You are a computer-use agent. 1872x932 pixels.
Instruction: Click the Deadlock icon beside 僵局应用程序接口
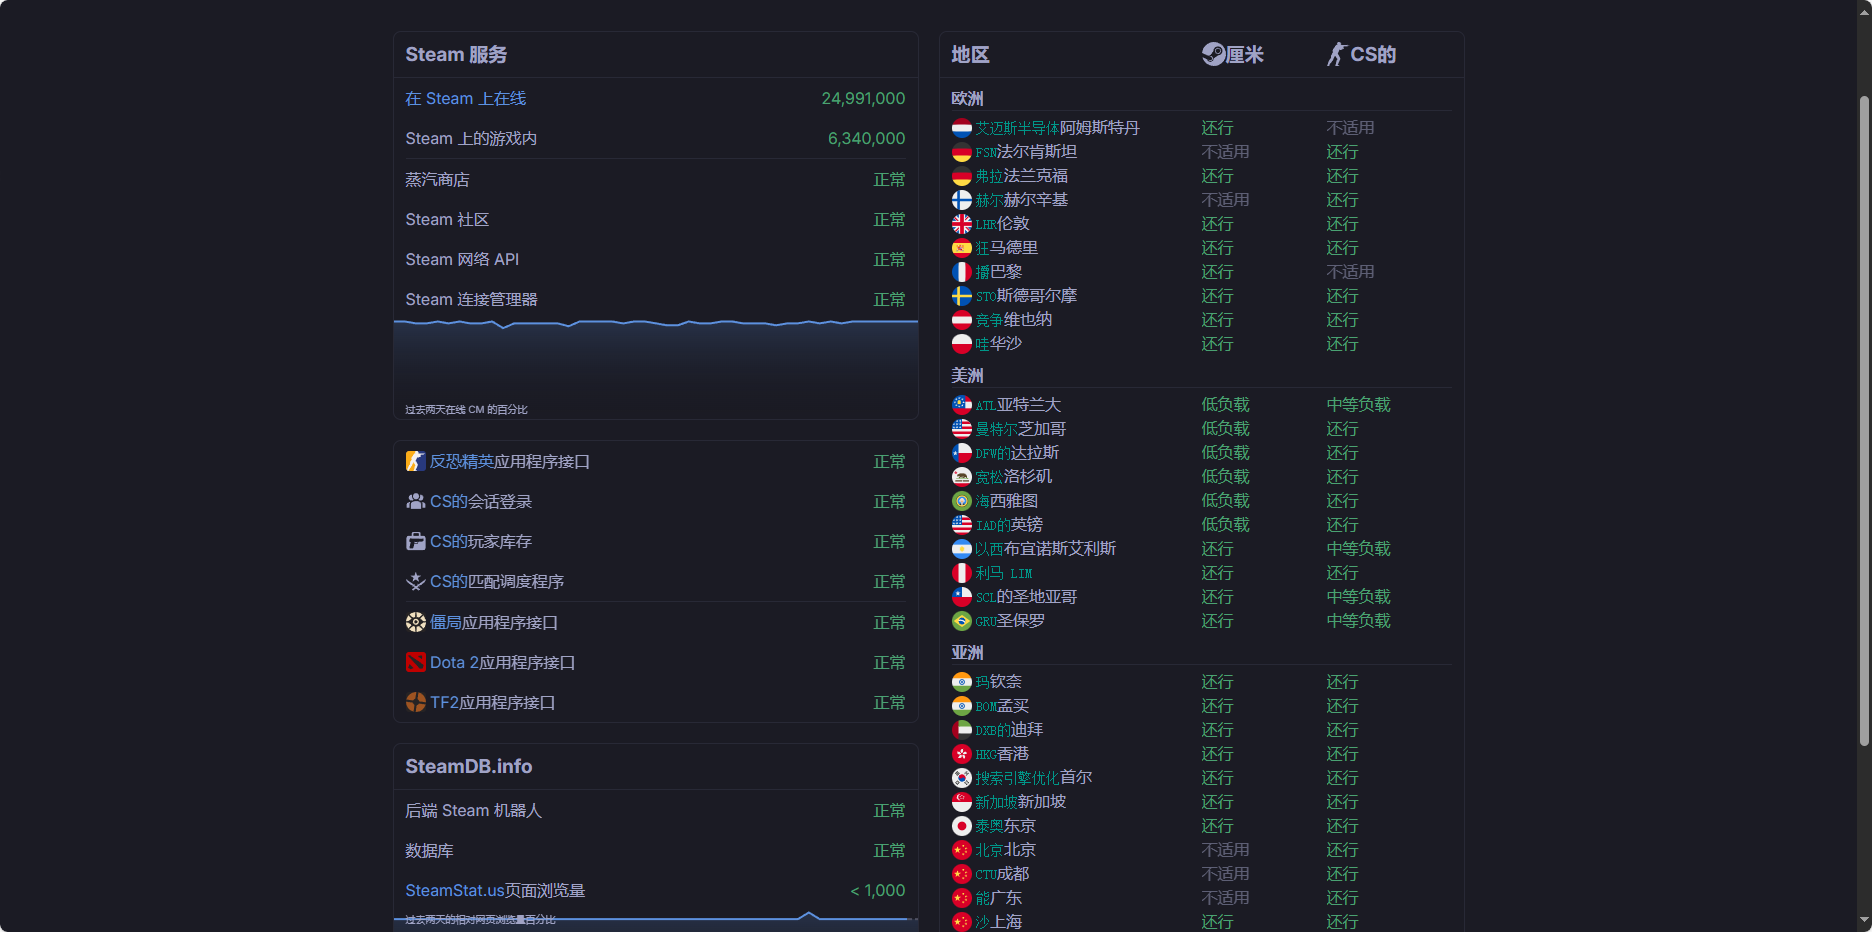click(x=415, y=622)
